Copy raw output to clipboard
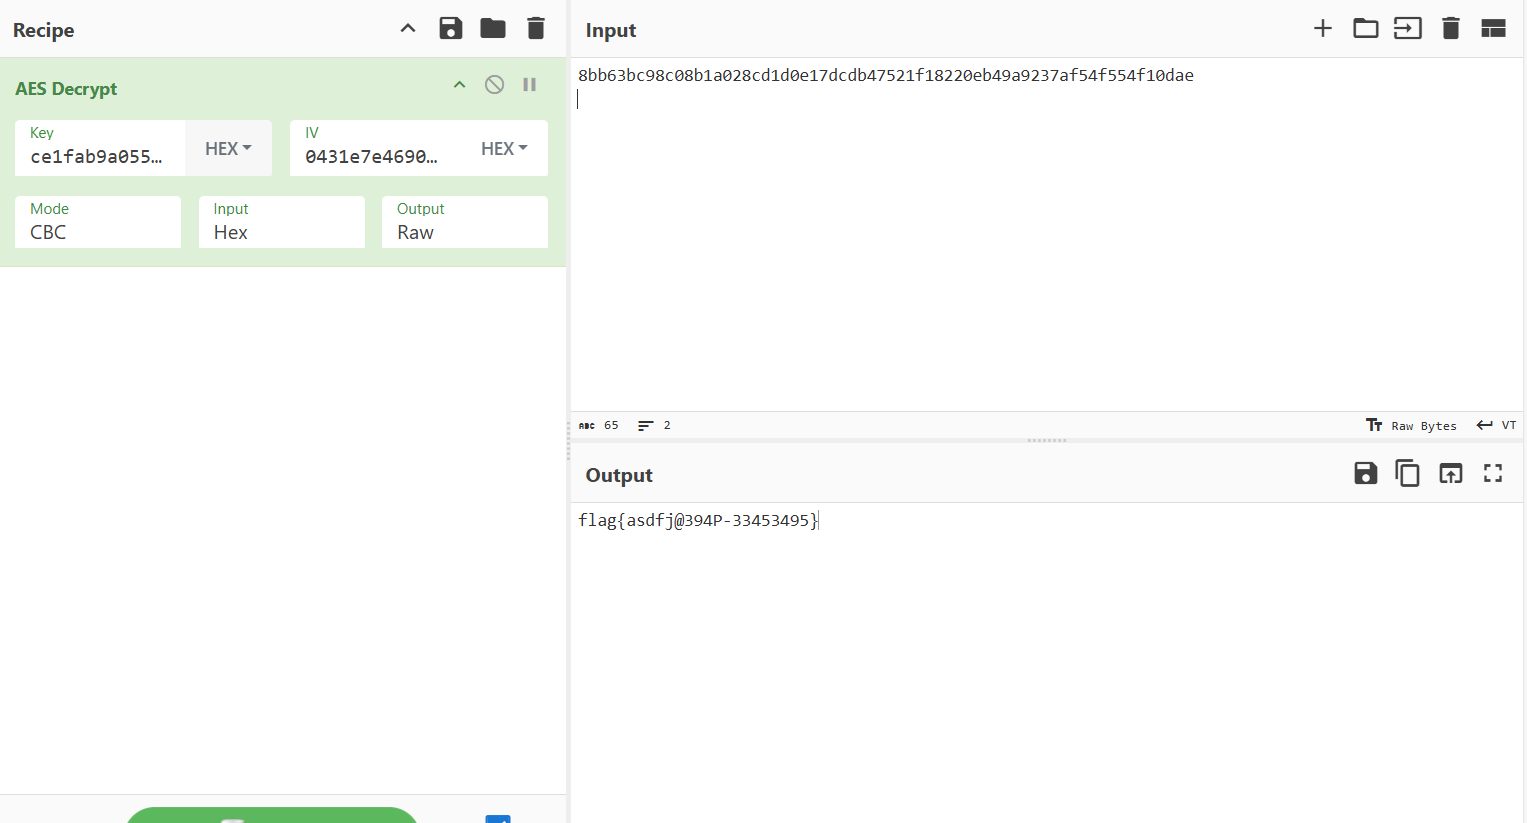The width and height of the screenshot is (1527, 823). (x=1408, y=473)
